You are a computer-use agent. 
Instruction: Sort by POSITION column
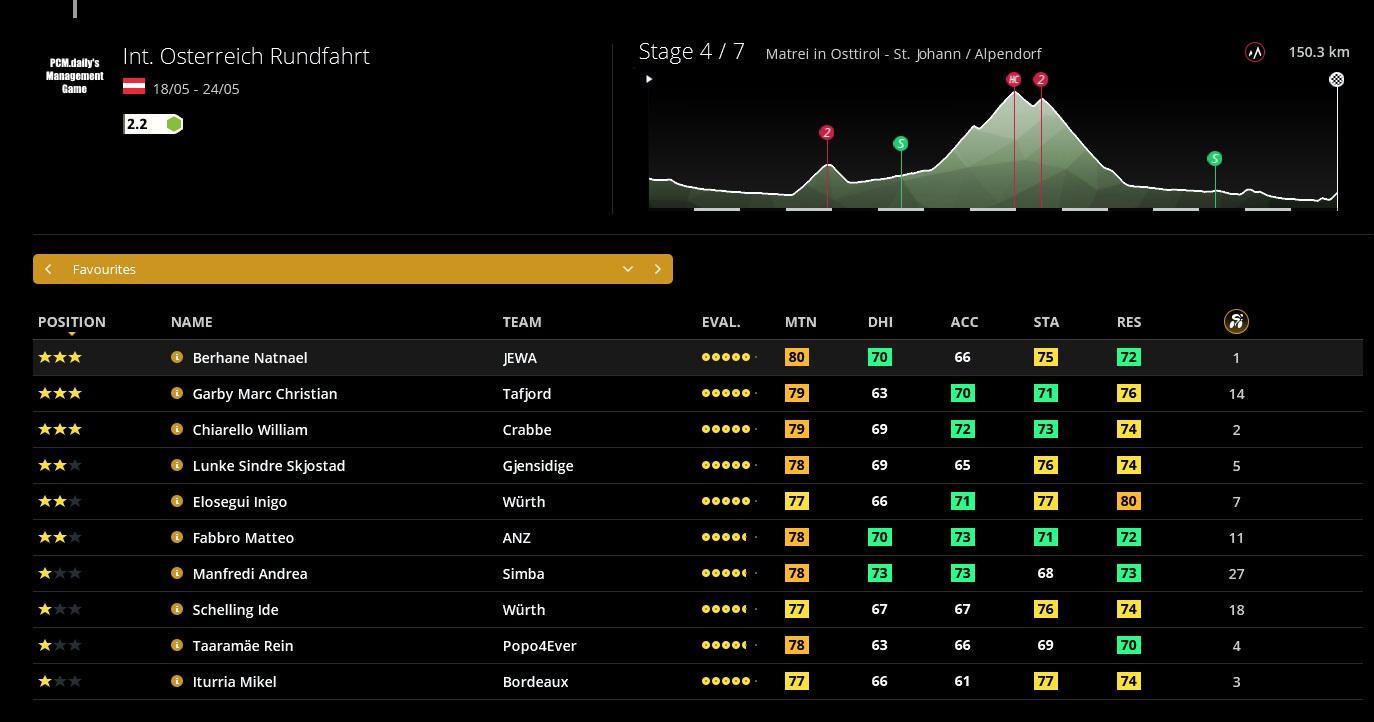point(72,322)
